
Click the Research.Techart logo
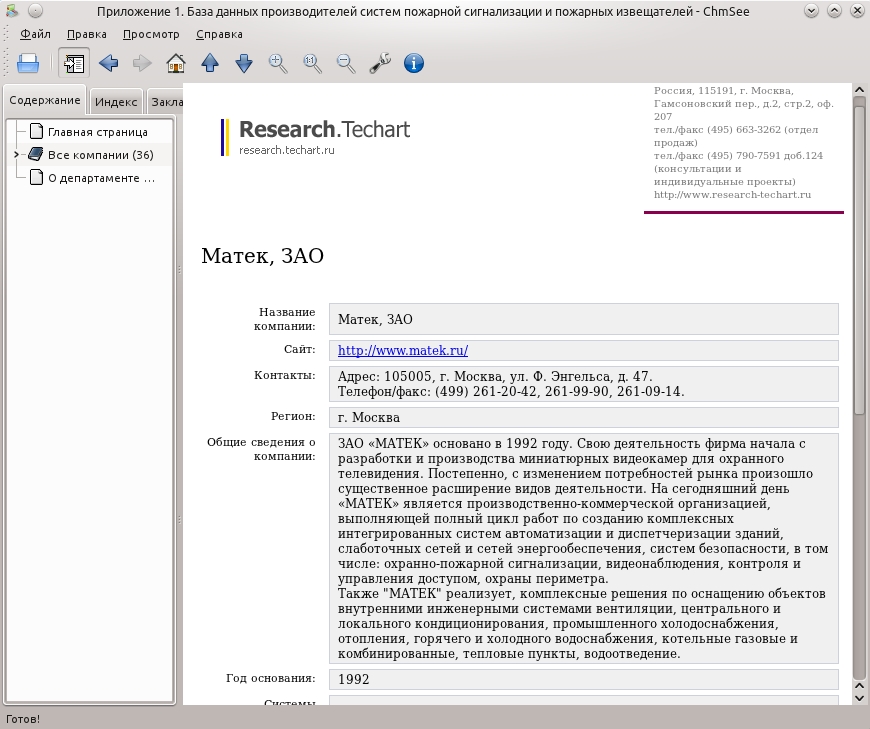pyautogui.click(x=316, y=137)
